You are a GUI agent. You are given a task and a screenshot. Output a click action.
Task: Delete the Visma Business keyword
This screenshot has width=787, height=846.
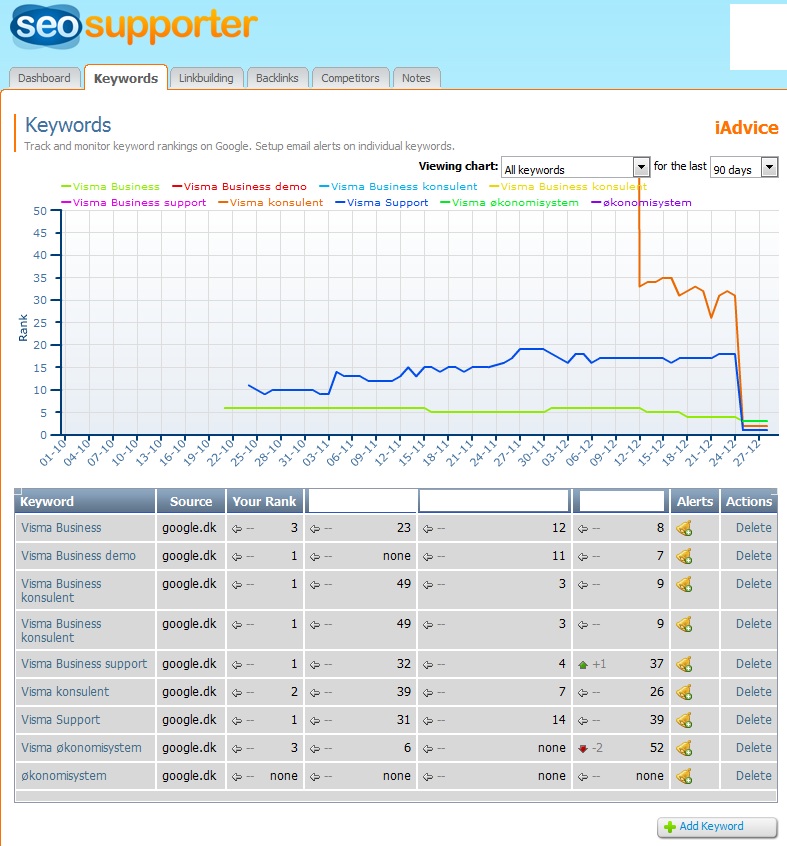click(x=753, y=528)
